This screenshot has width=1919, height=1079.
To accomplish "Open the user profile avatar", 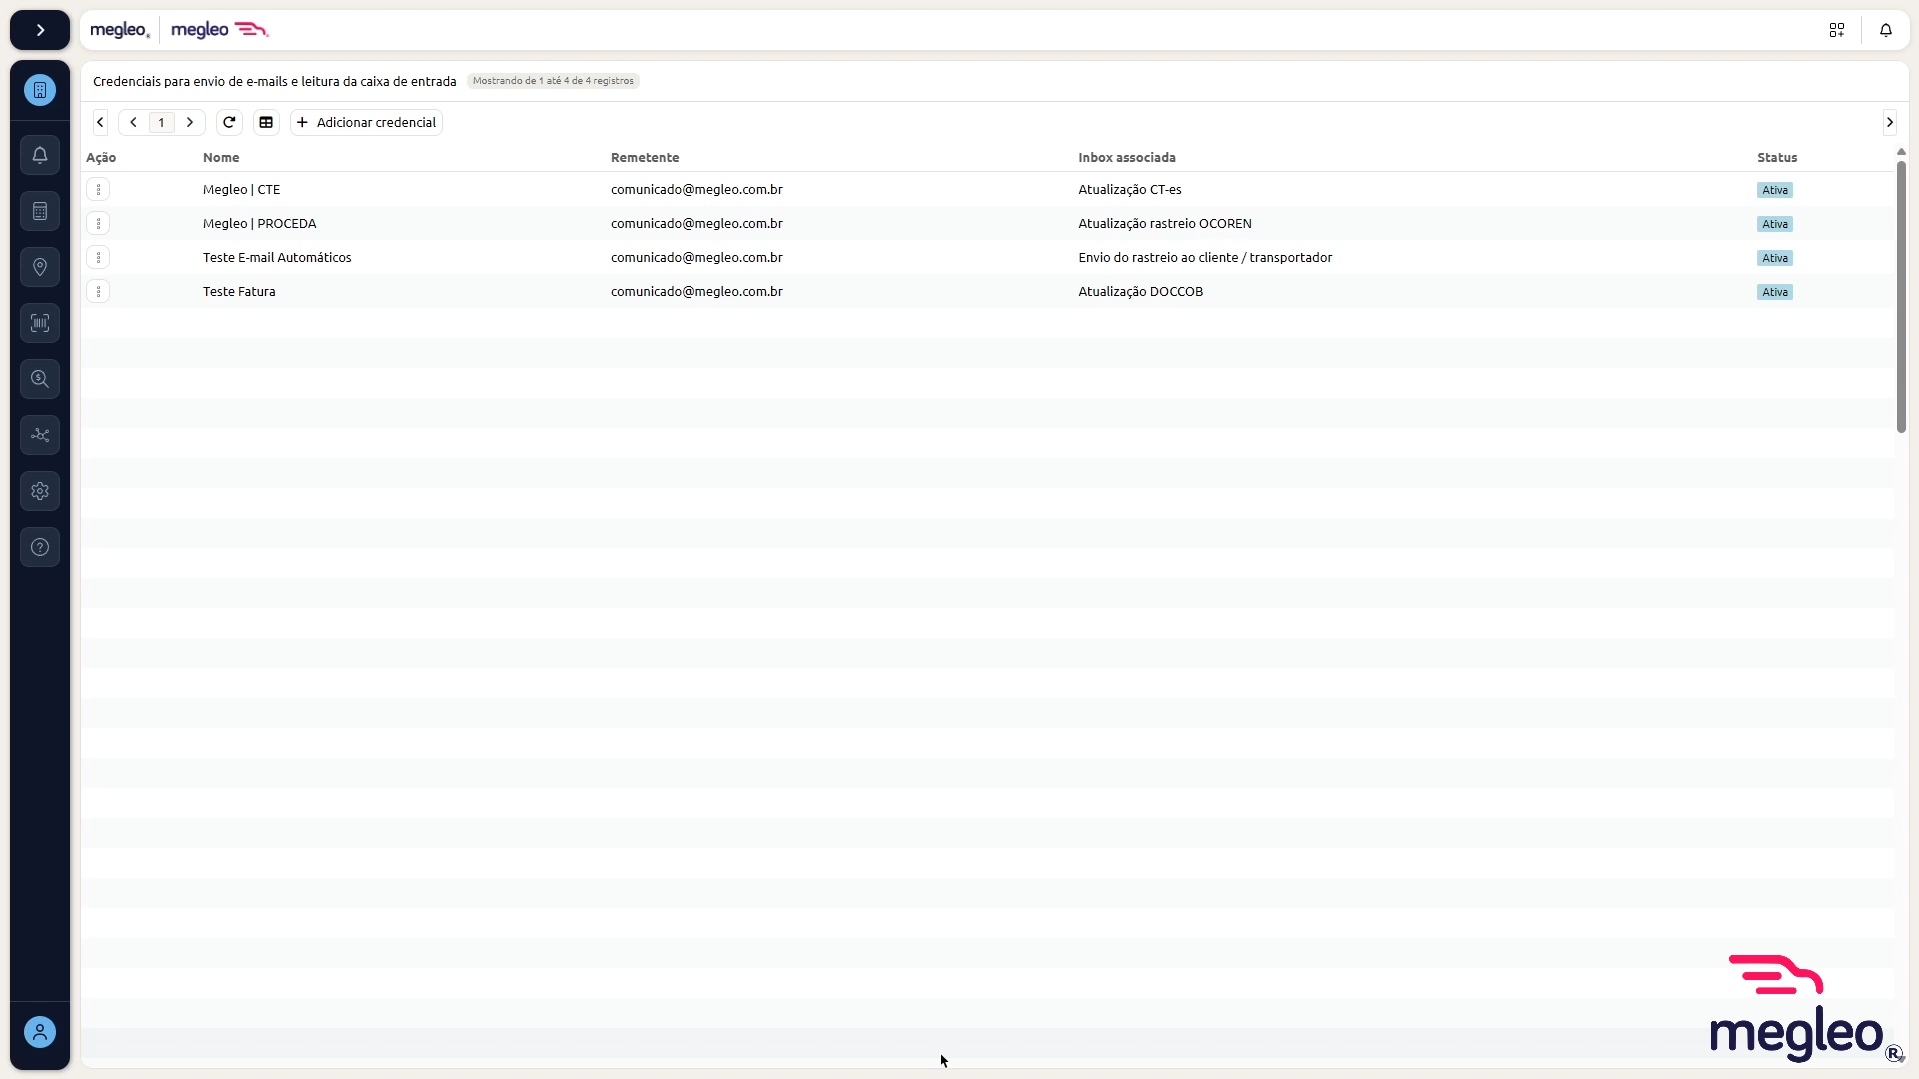I will tap(40, 1032).
